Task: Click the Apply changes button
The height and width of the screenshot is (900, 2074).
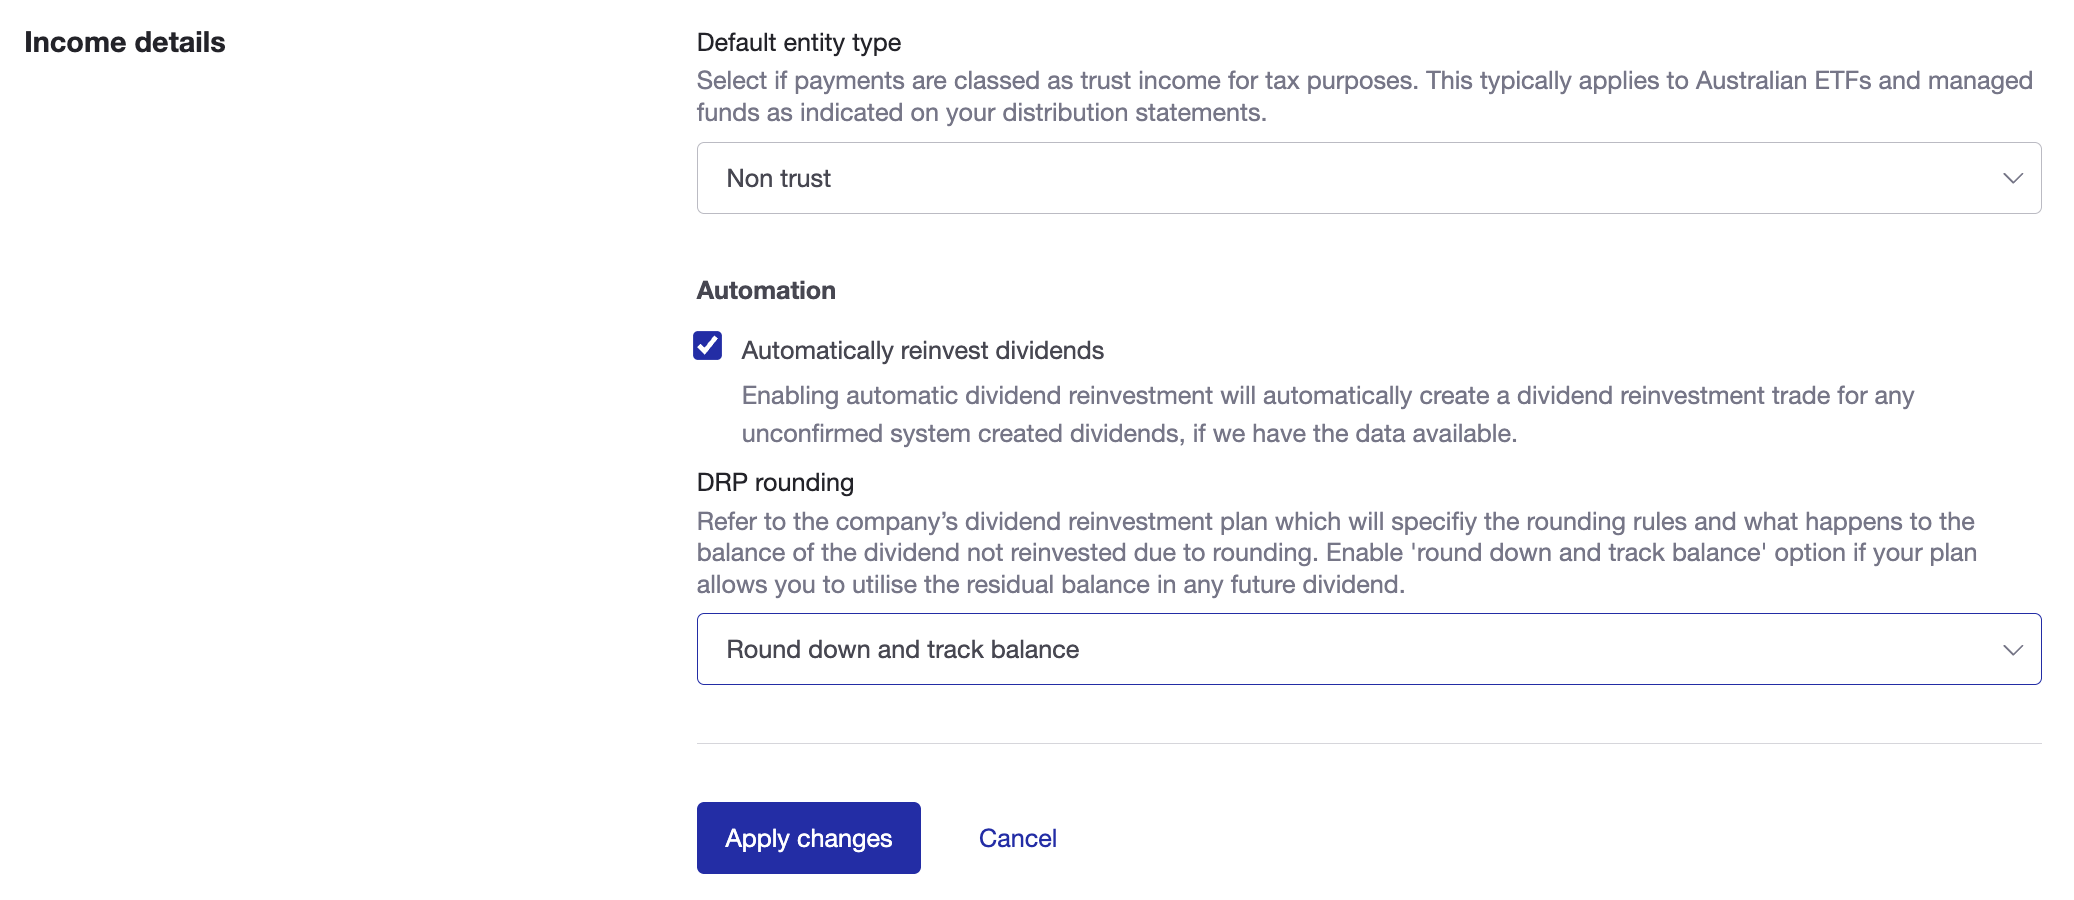Action: (x=808, y=838)
